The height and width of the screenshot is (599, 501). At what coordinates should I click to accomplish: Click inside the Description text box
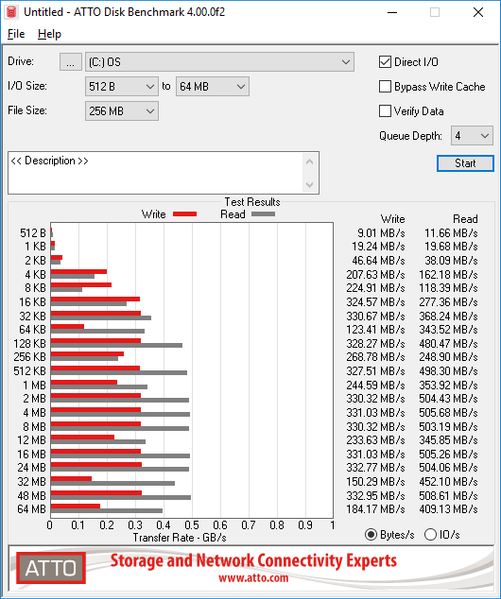tap(156, 173)
